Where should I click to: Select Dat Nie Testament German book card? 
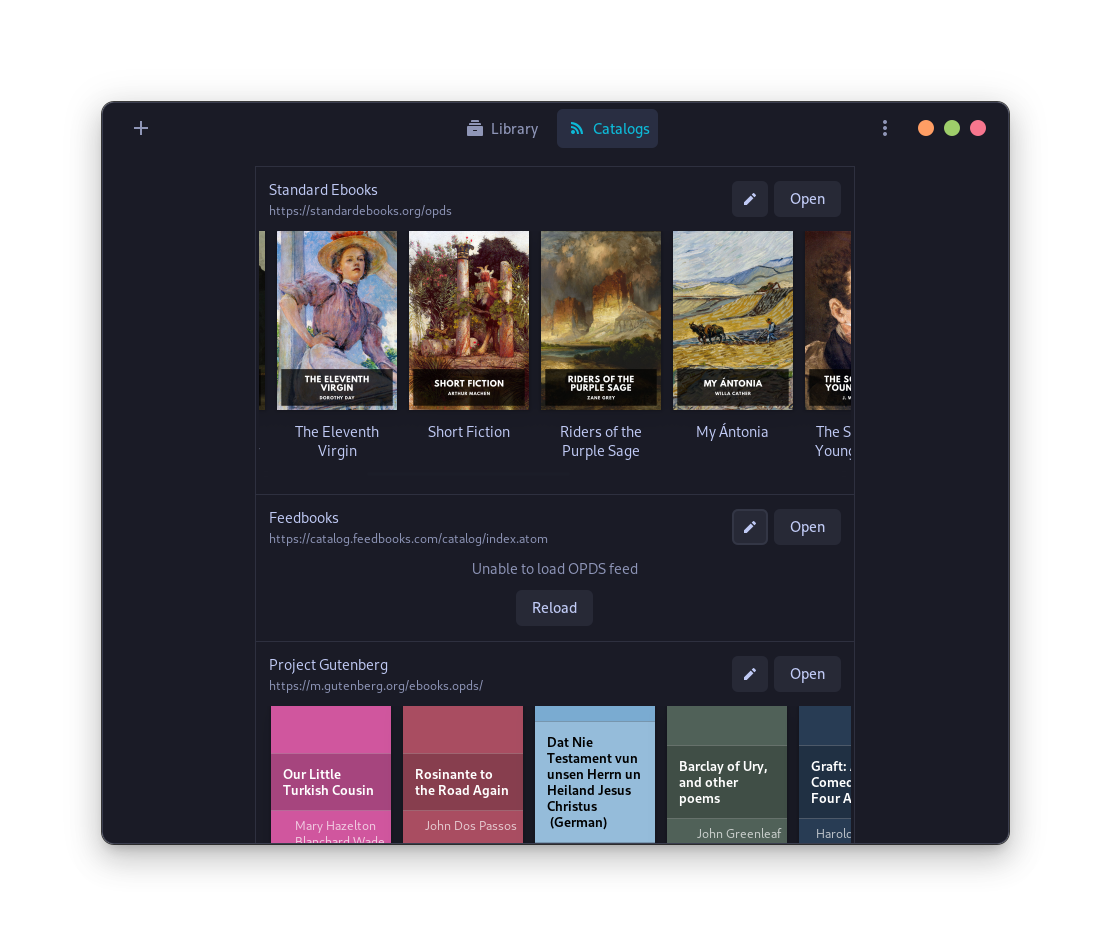(x=595, y=775)
